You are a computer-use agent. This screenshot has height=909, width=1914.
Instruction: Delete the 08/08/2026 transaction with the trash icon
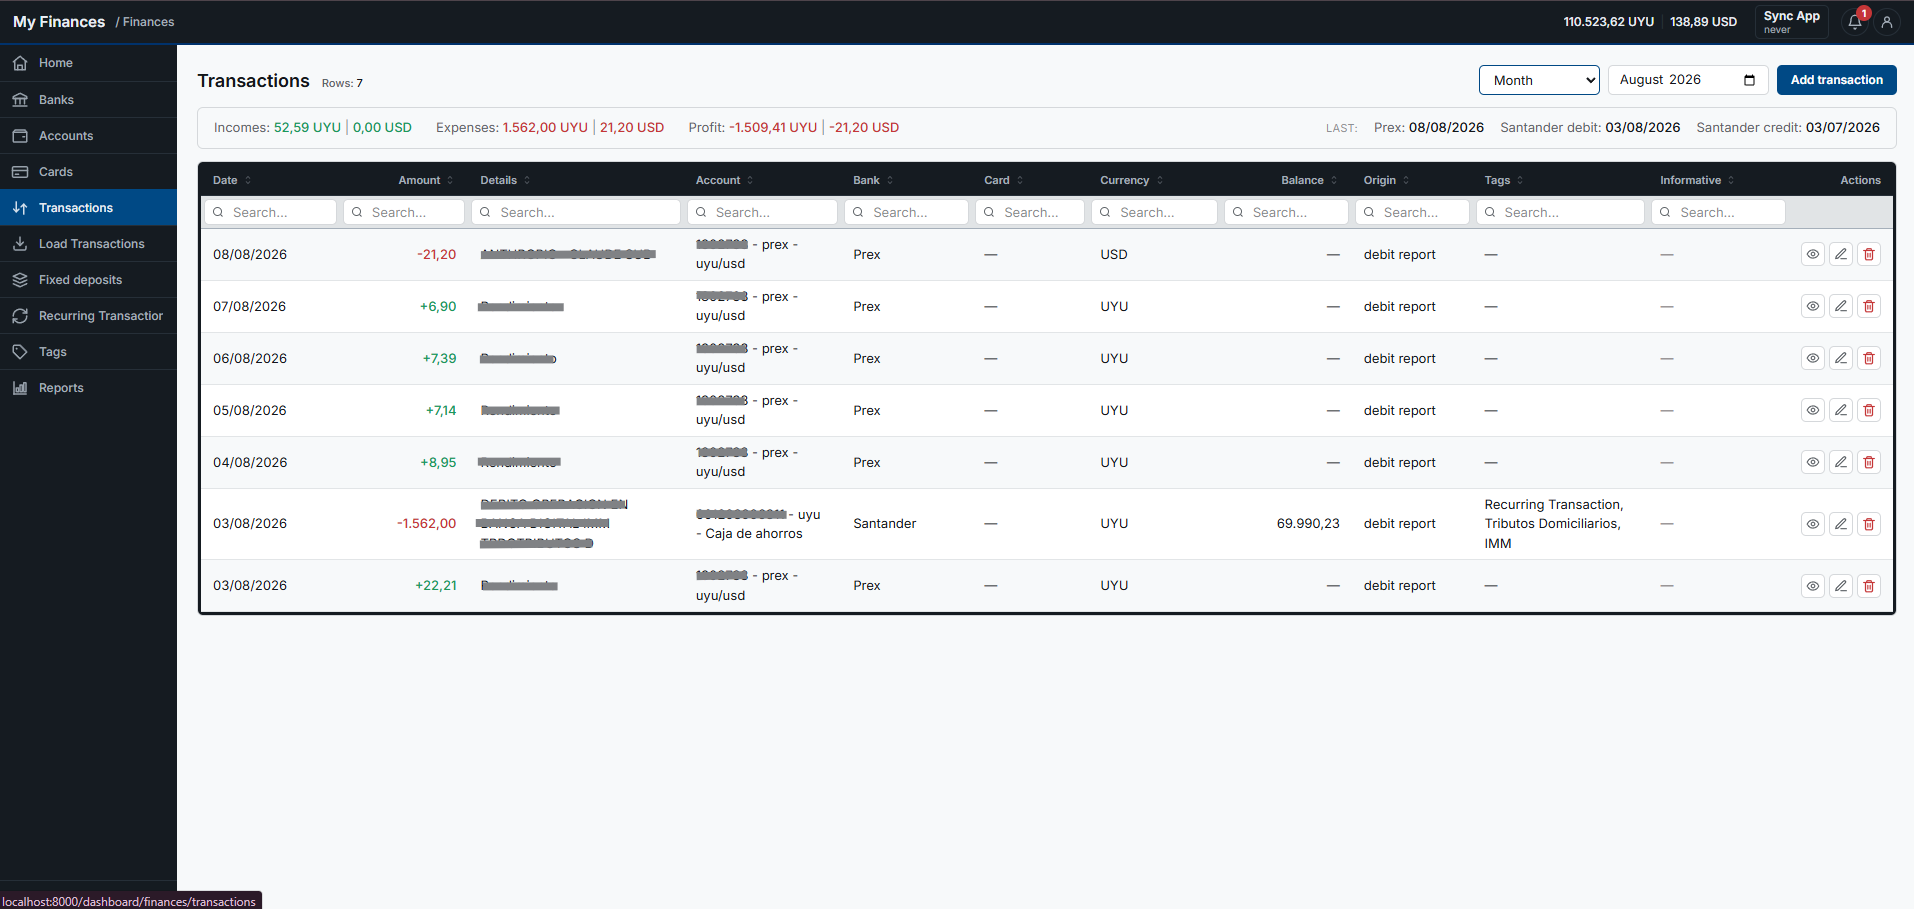click(x=1869, y=254)
